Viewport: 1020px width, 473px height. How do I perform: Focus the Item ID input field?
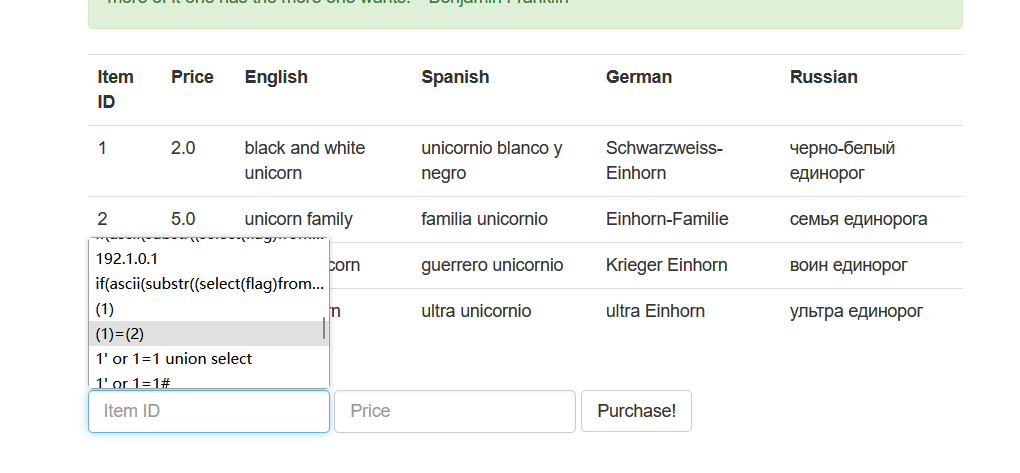pyautogui.click(x=209, y=411)
